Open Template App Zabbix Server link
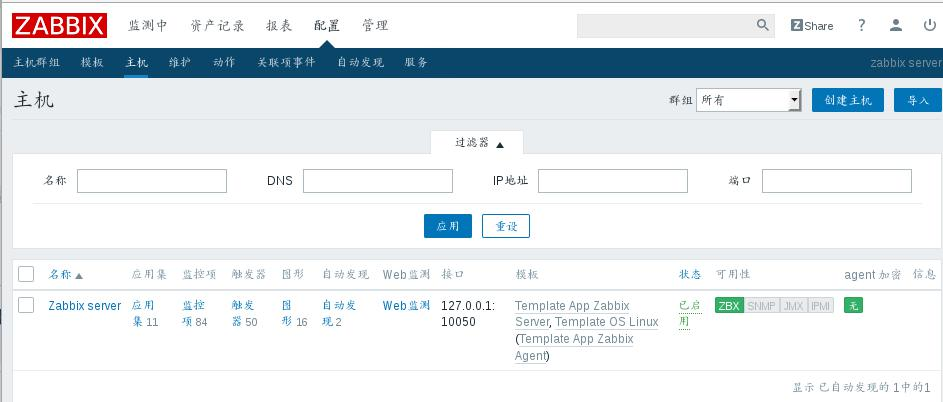This screenshot has width=943, height=402. click(572, 314)
